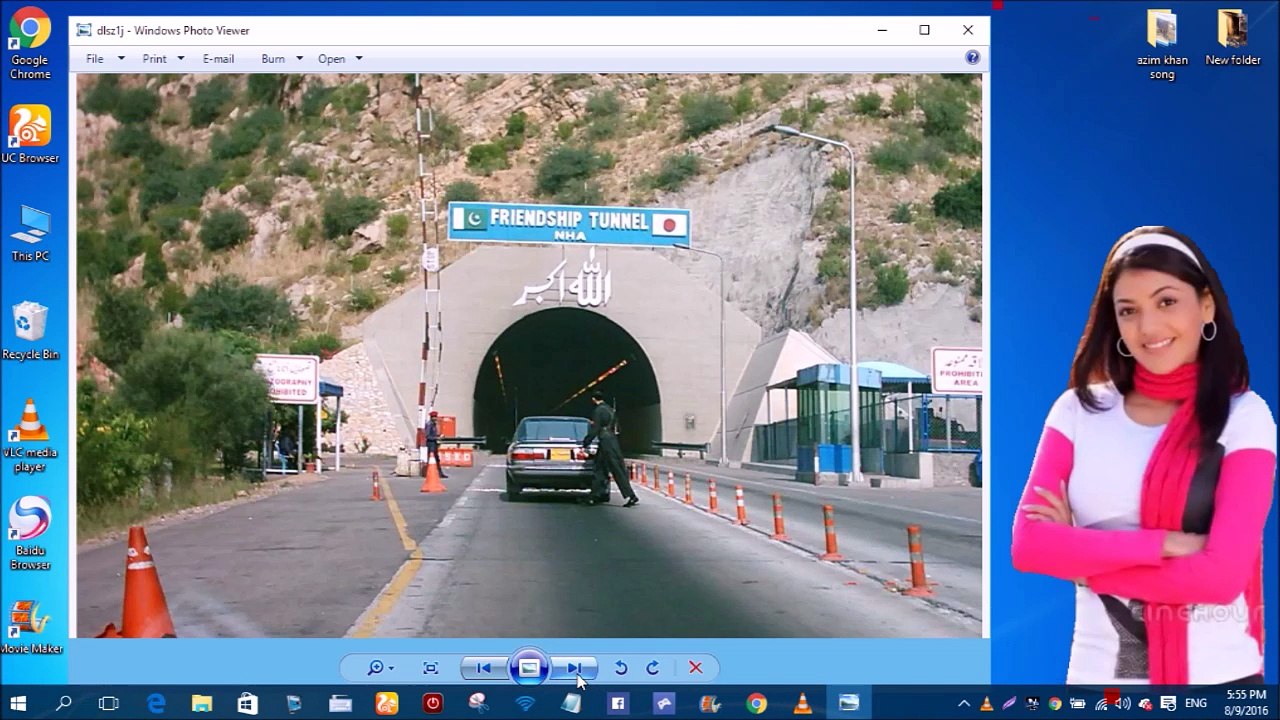Open Google Chrome from the taskbar
1280x720 pixels.
point(757,703)
